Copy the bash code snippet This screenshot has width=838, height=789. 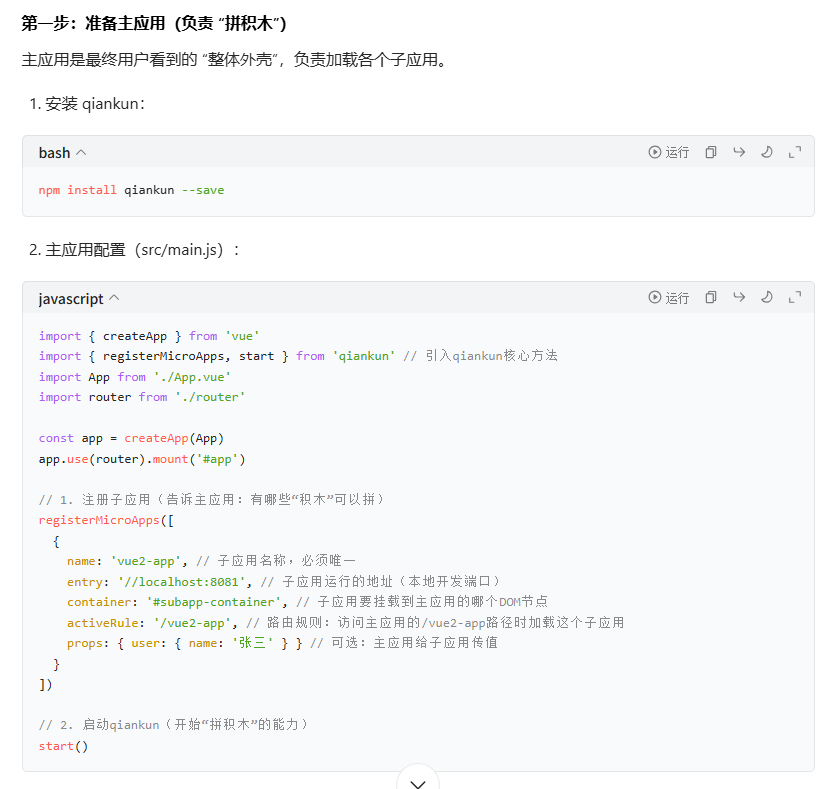point(710,152)
